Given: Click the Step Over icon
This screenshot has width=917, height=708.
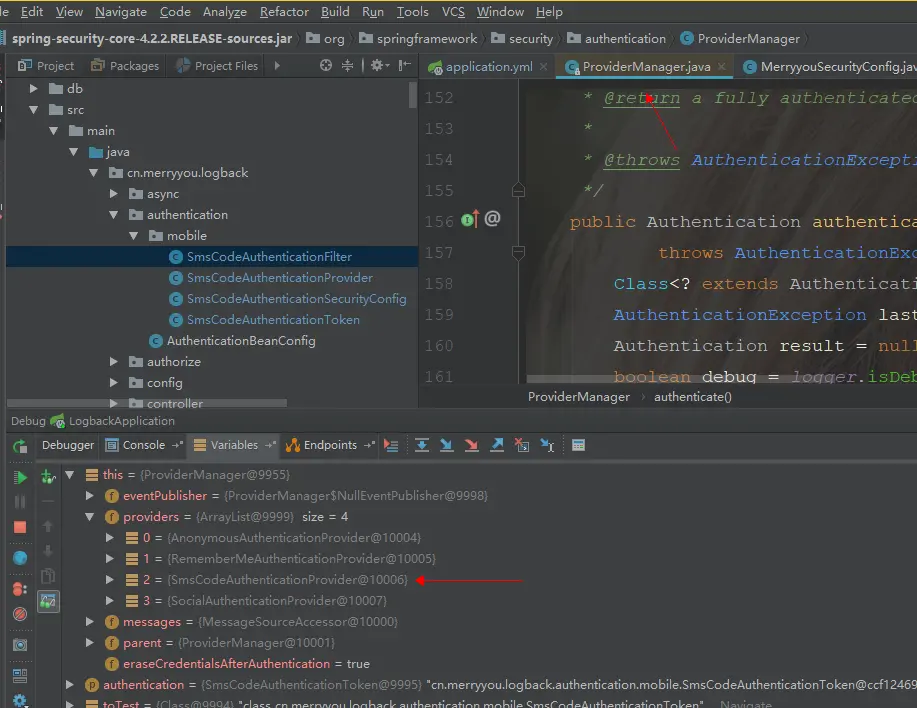Looking at the screenshot, I should pyautogui.click(x=422, y=445).
